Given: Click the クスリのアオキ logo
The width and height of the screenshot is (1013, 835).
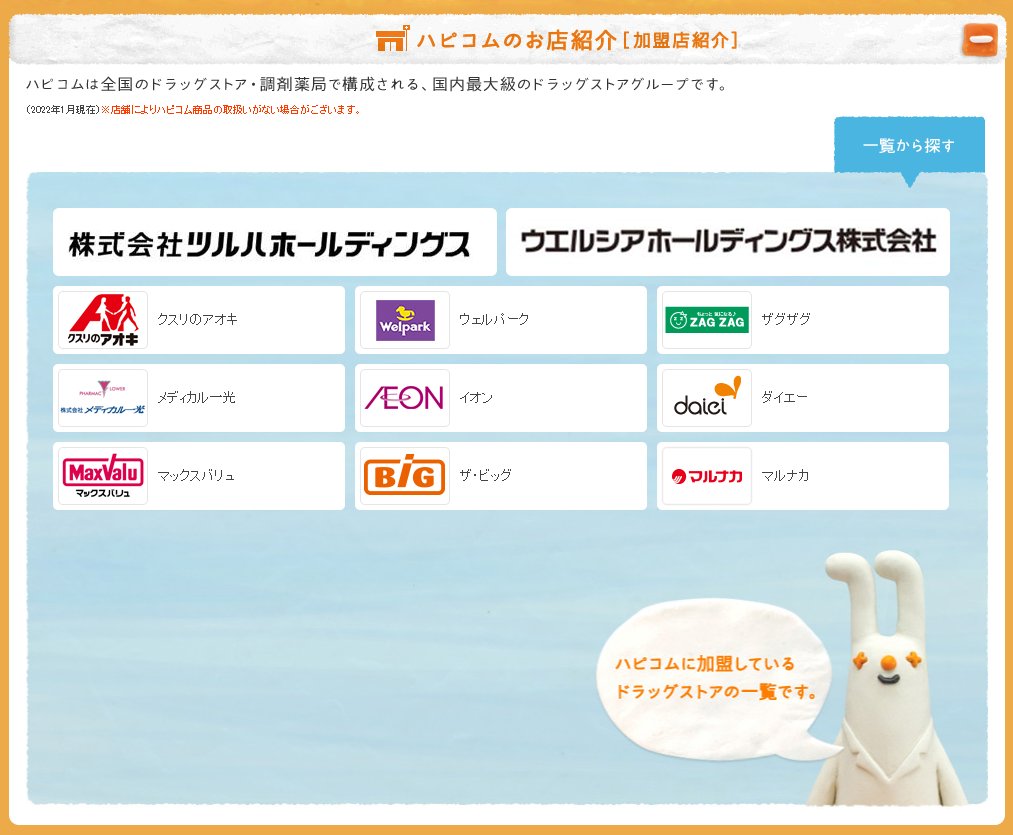Looking at the screenshot, I should click(103, 320).
